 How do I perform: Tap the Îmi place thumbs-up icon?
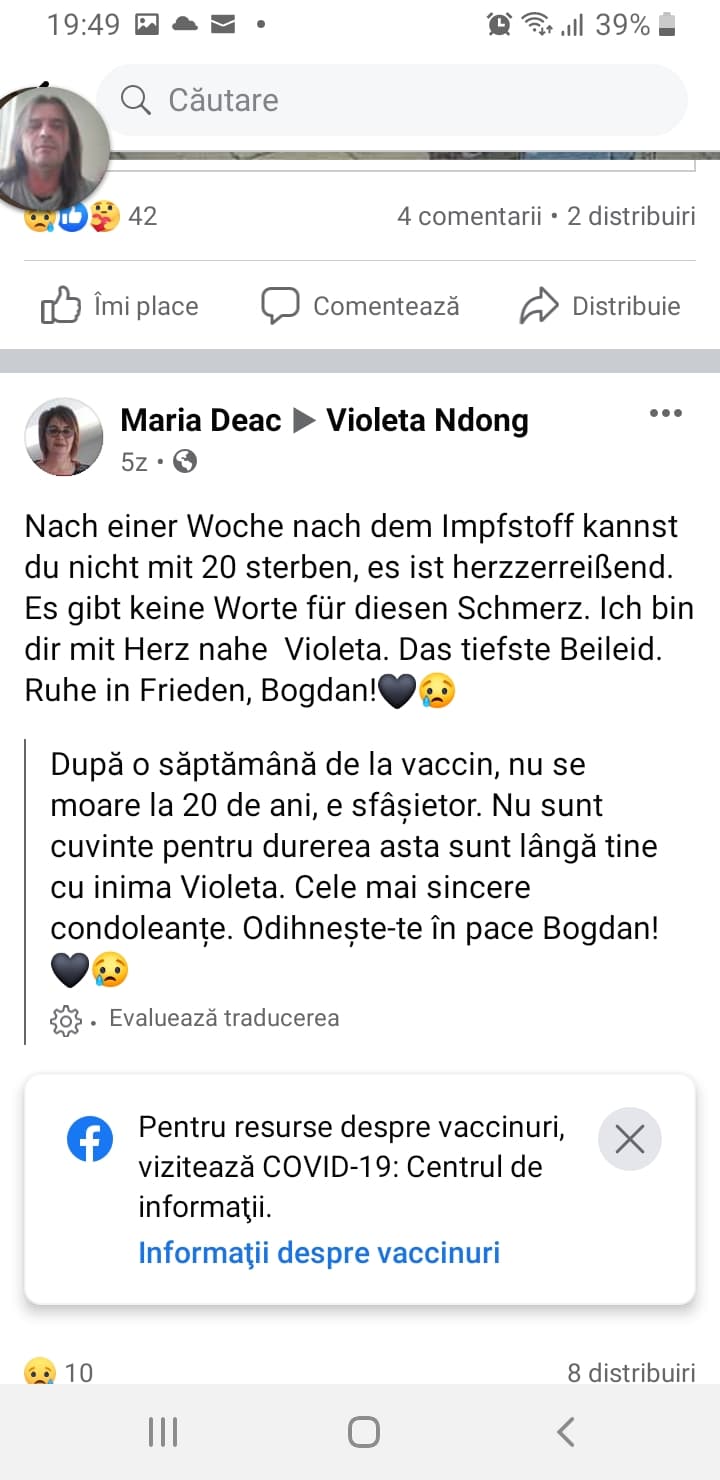click(61, 306)
